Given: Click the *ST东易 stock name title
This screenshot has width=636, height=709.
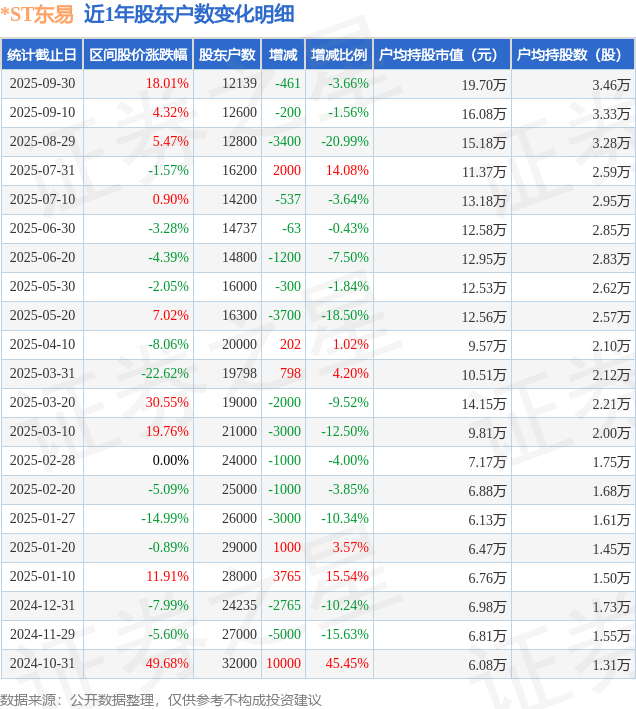Looking at the screenshot, I should click(37, 14).
